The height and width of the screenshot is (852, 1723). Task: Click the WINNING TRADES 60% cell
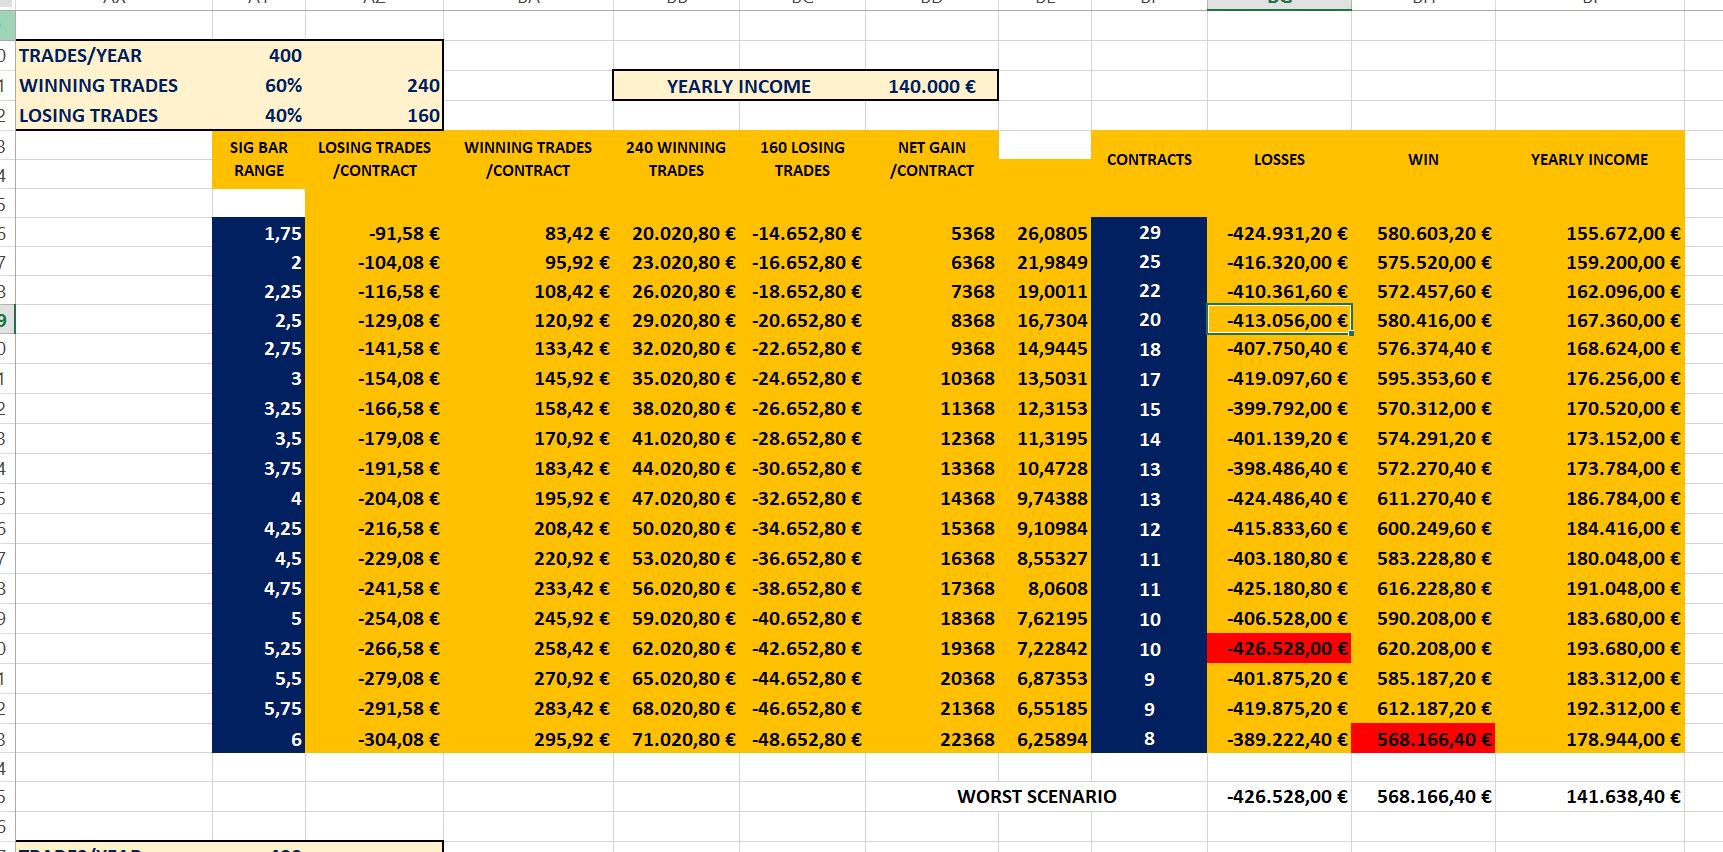pyautogui.click(x=260, y=86)
